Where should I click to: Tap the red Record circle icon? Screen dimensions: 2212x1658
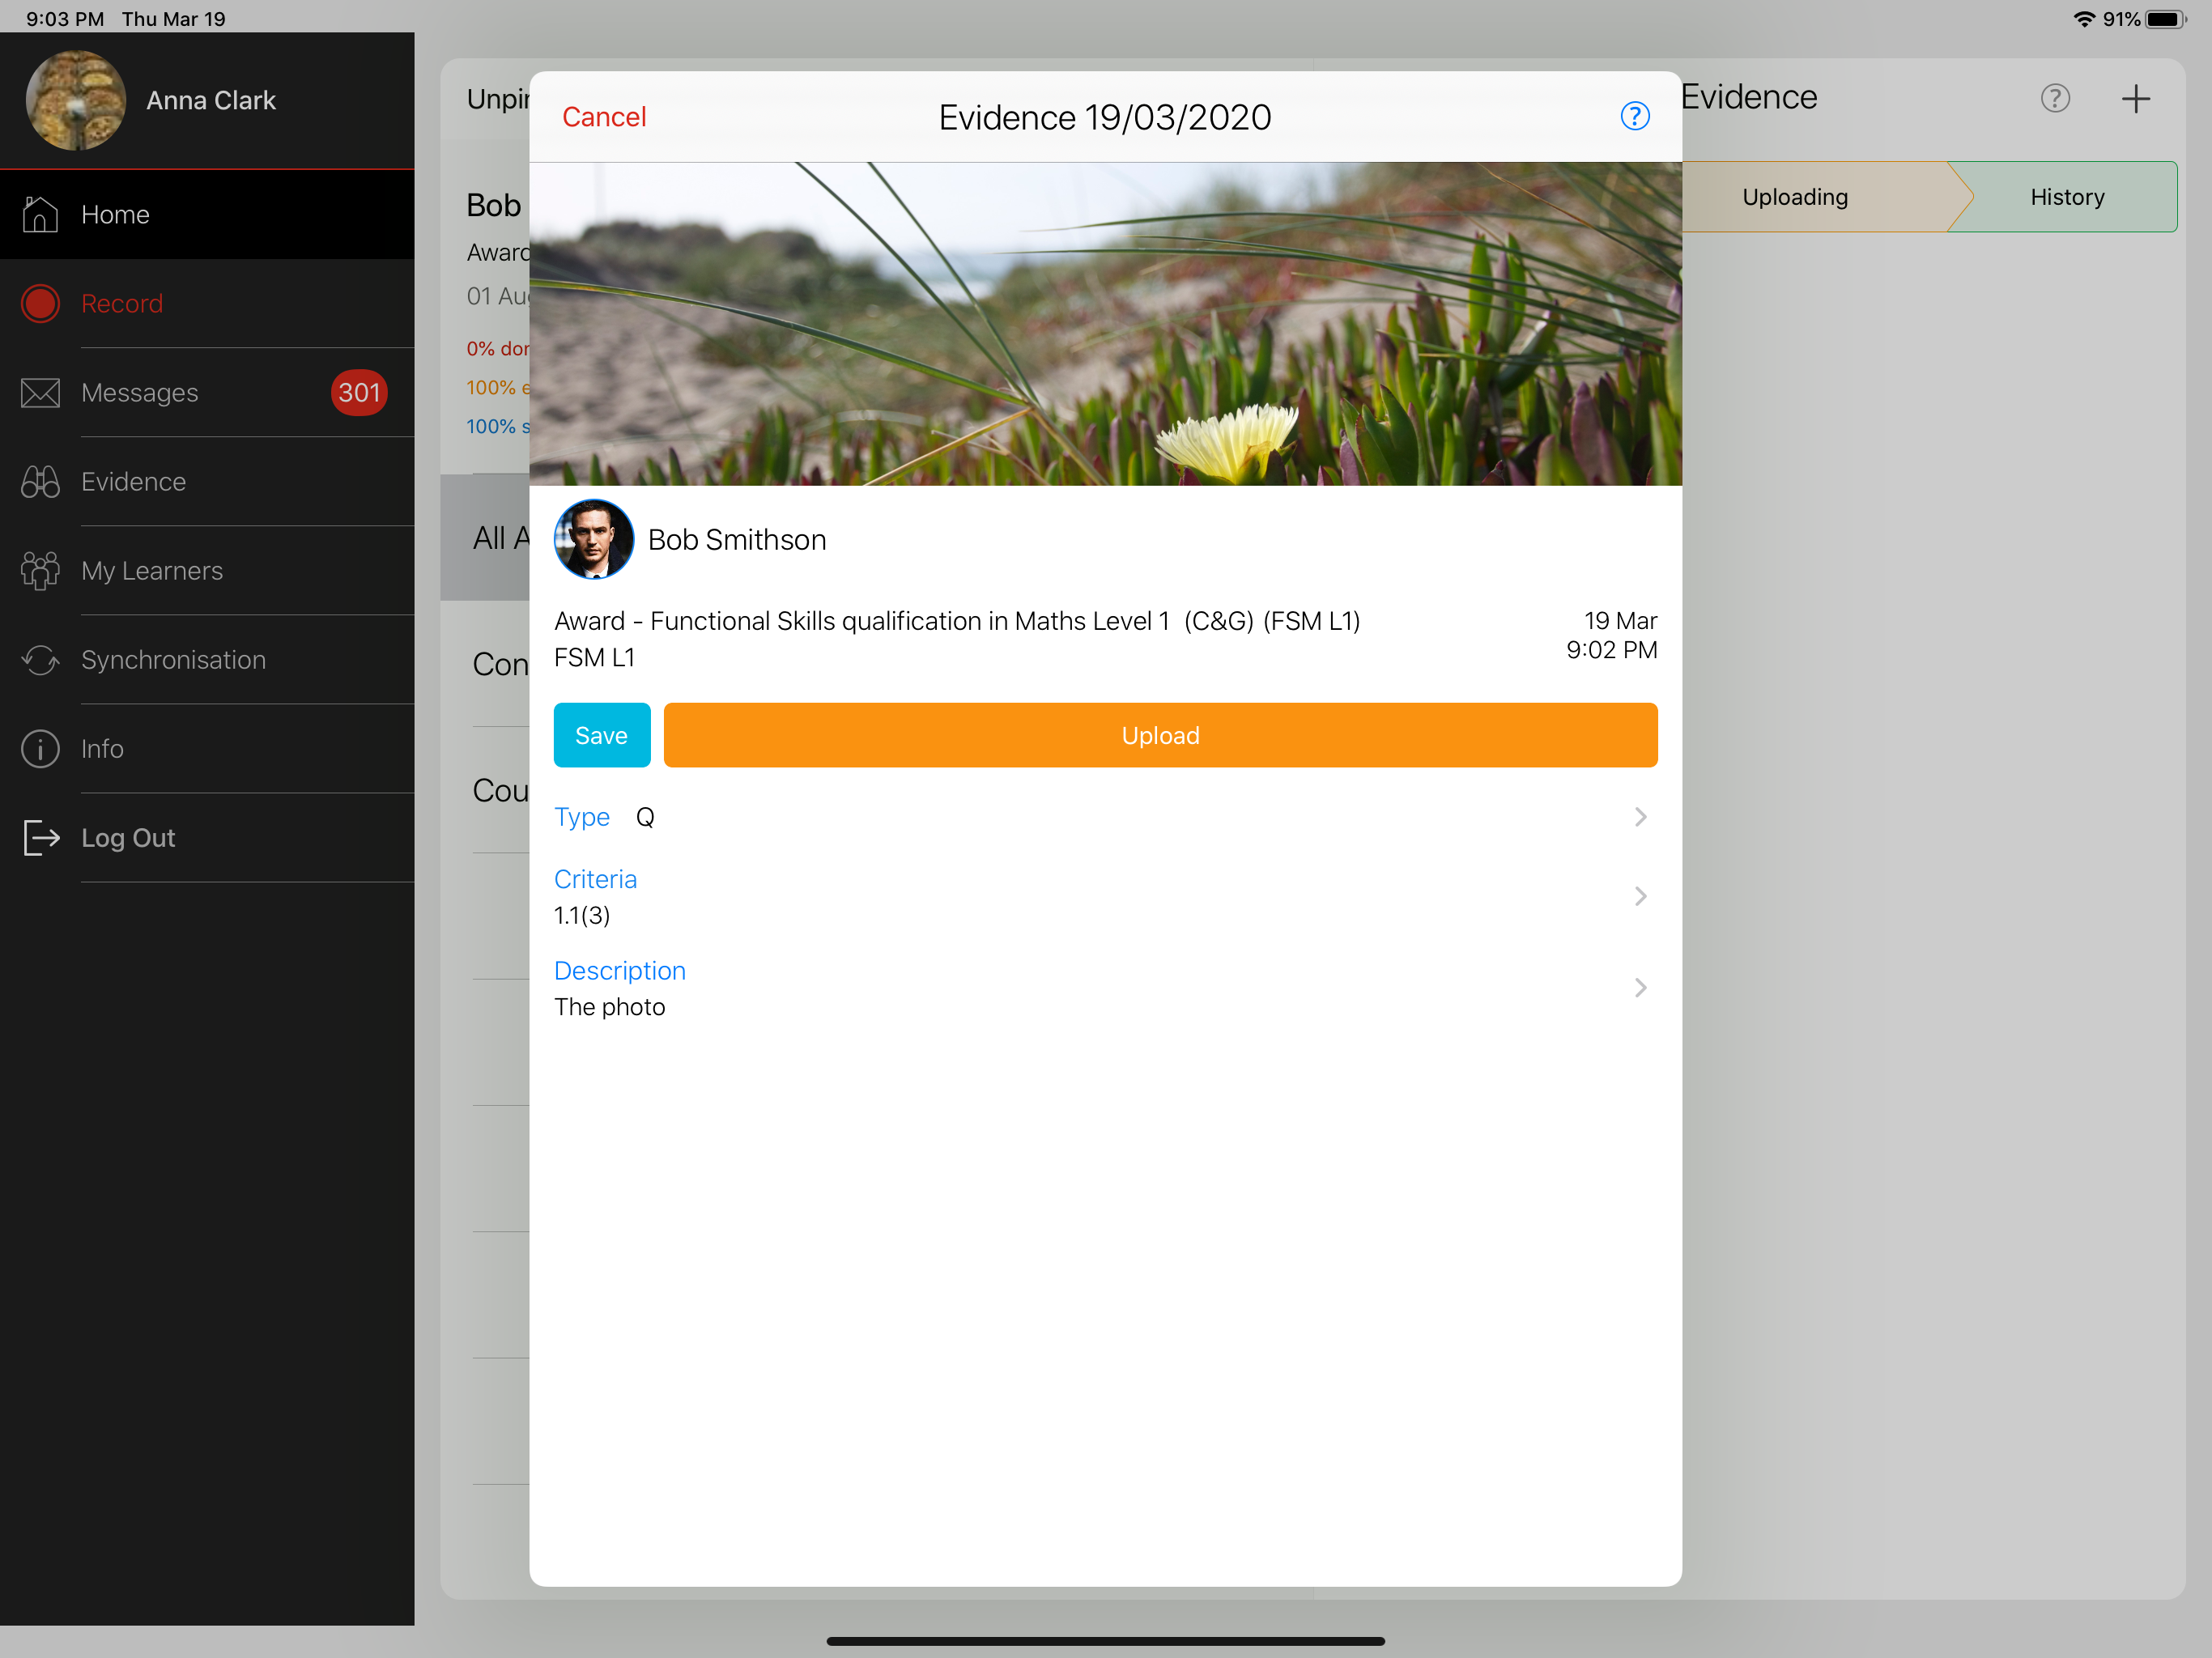(x=40, y=303)
